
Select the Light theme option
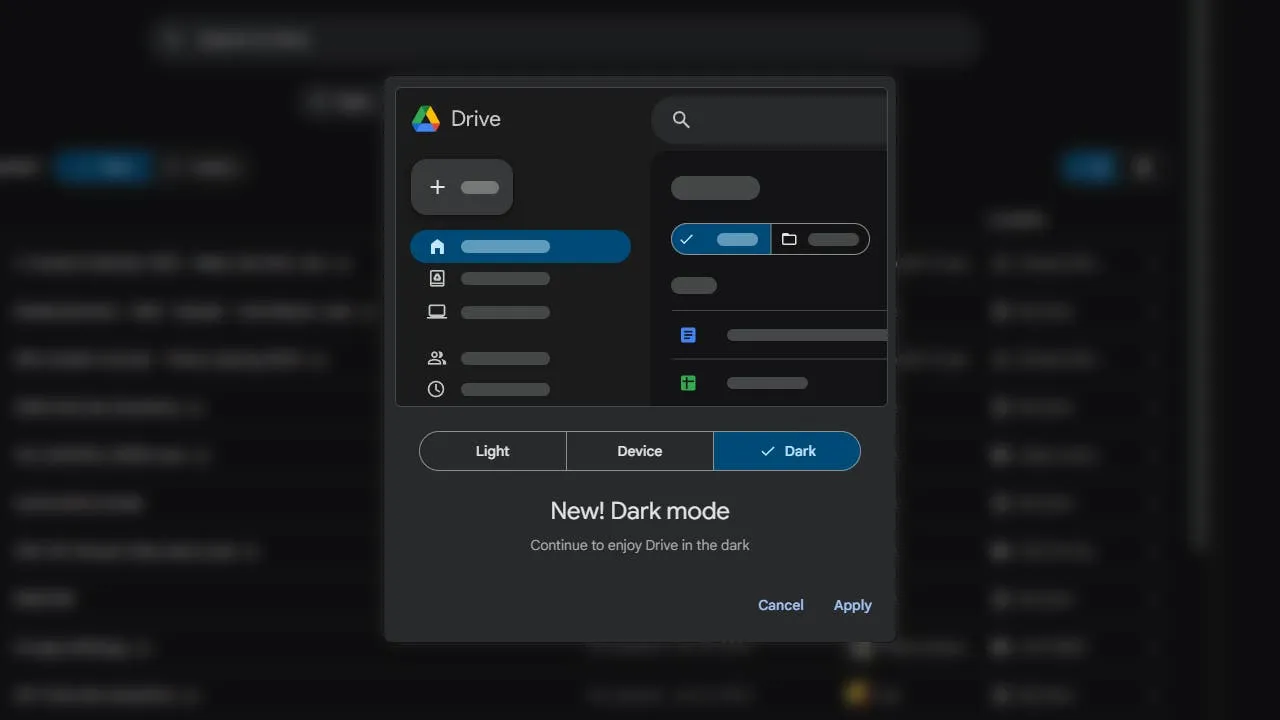(492, 451)
